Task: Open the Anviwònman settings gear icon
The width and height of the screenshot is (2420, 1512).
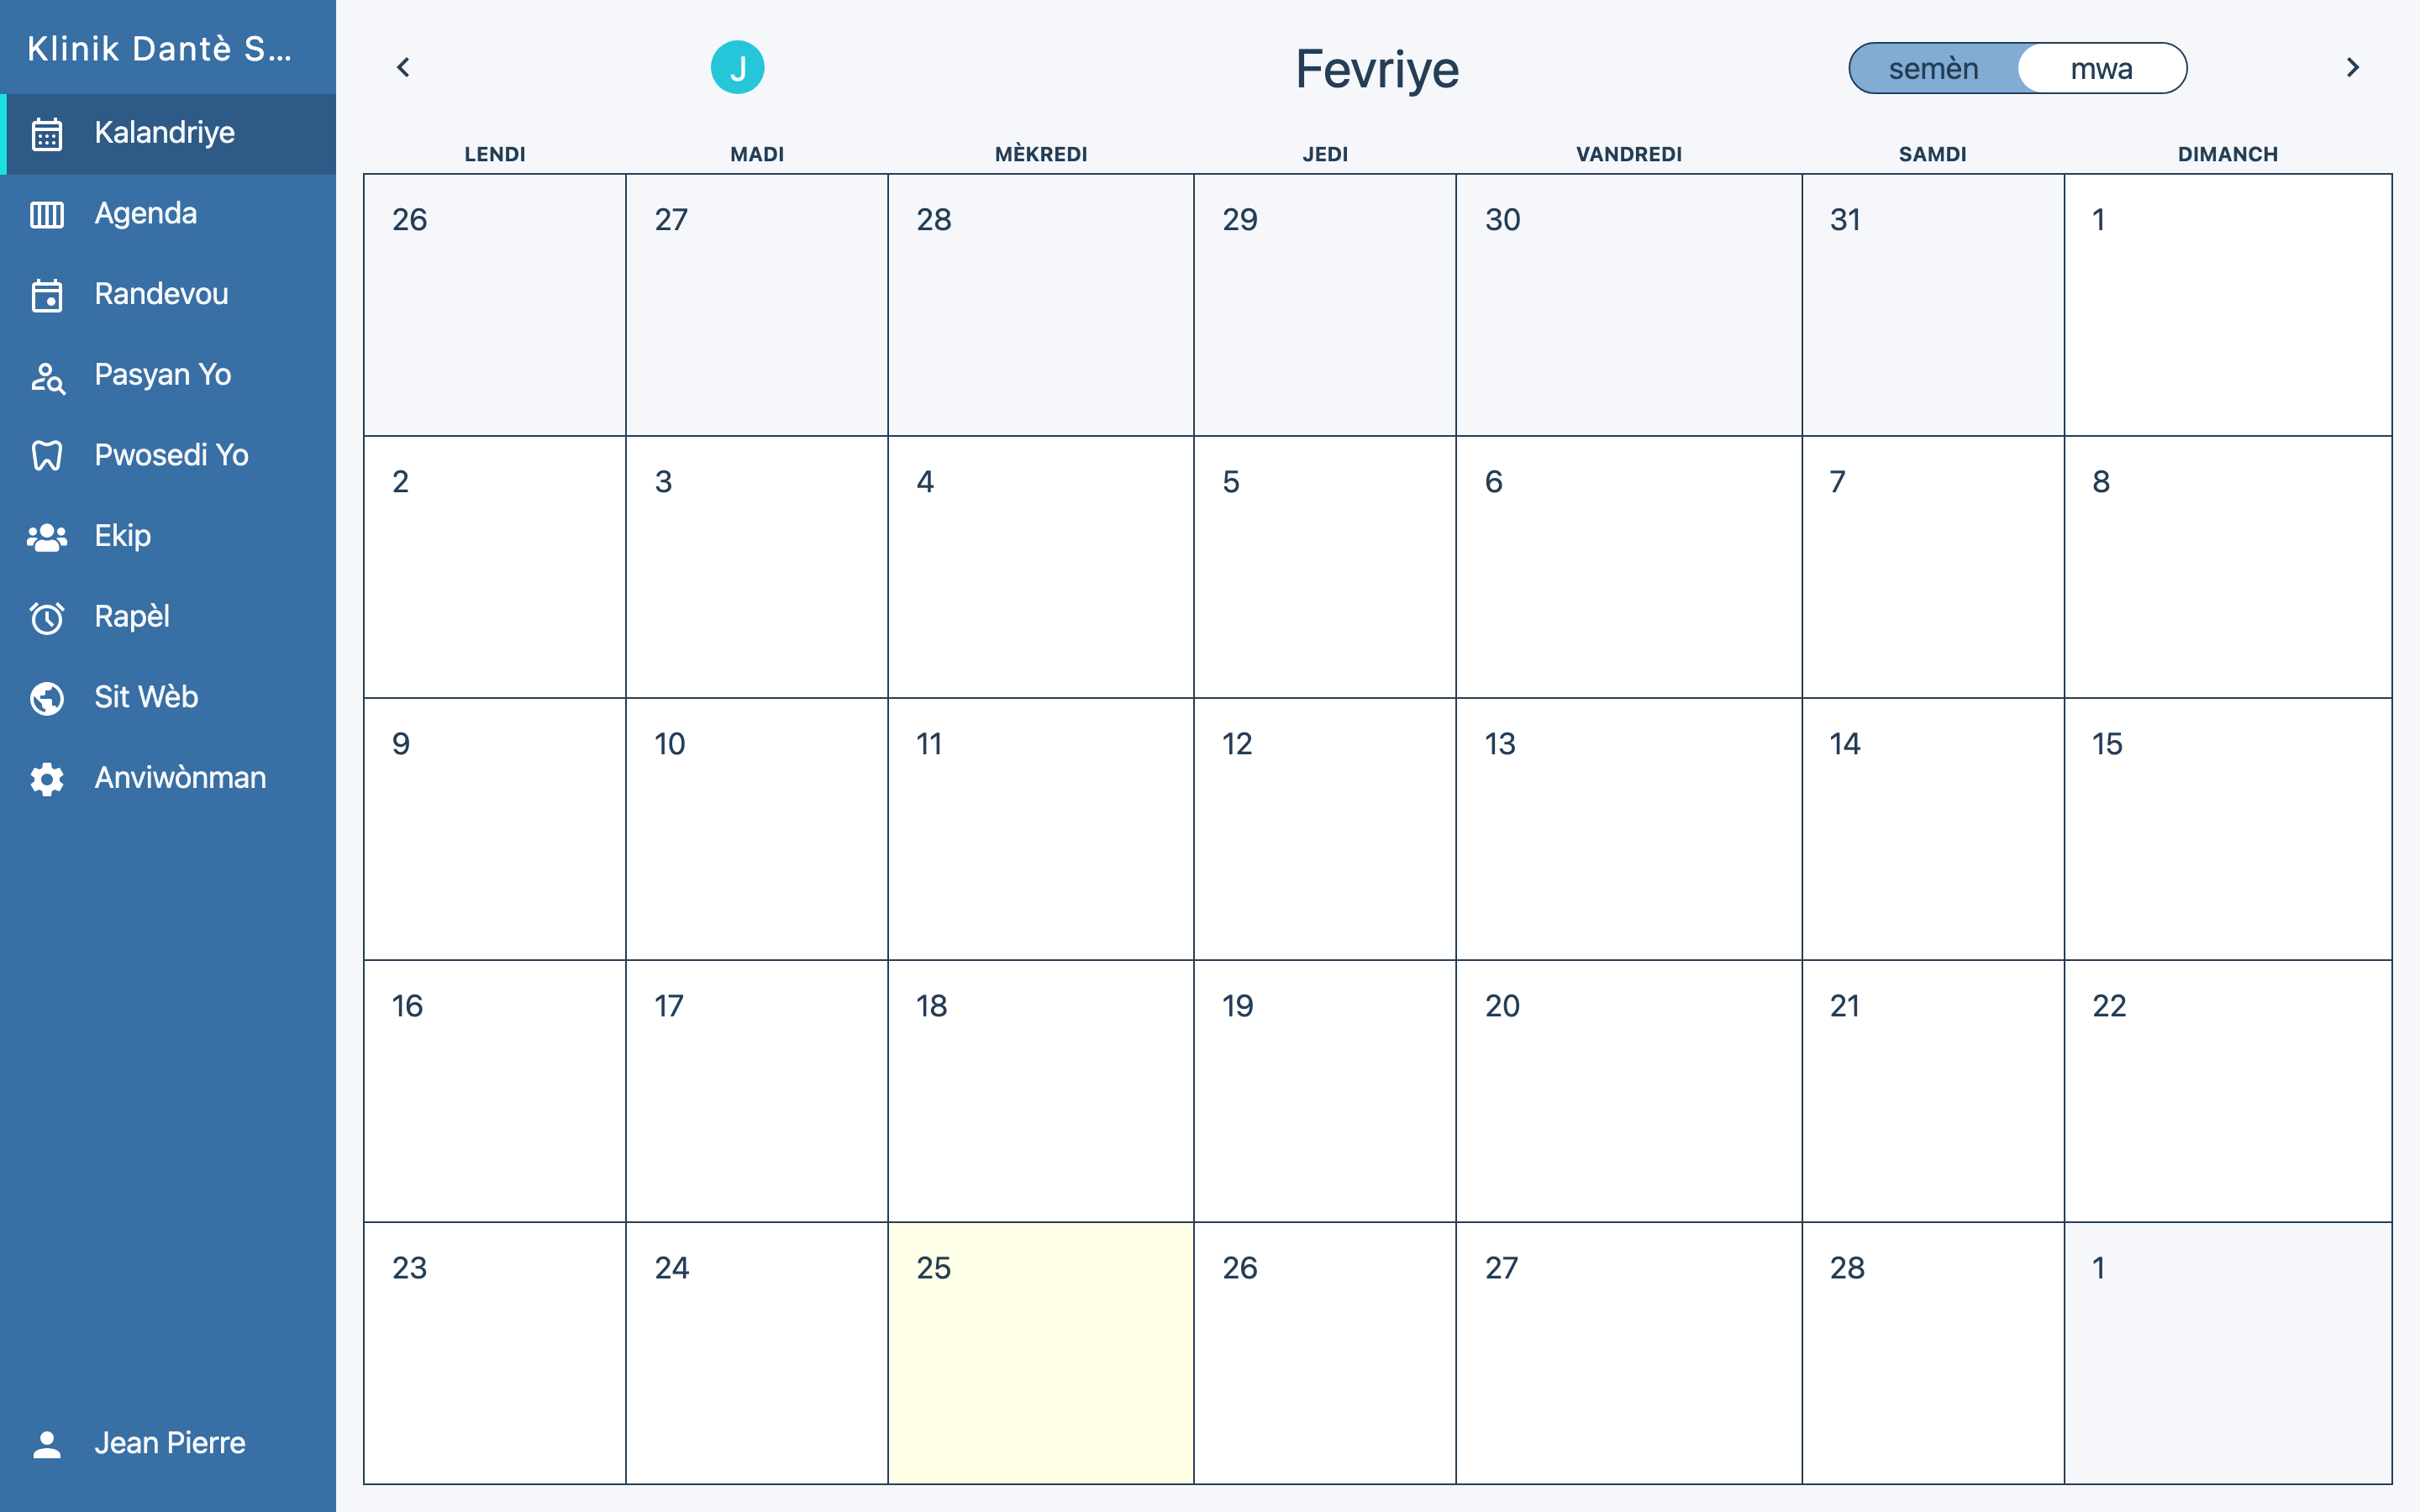Action: point(47,779)
